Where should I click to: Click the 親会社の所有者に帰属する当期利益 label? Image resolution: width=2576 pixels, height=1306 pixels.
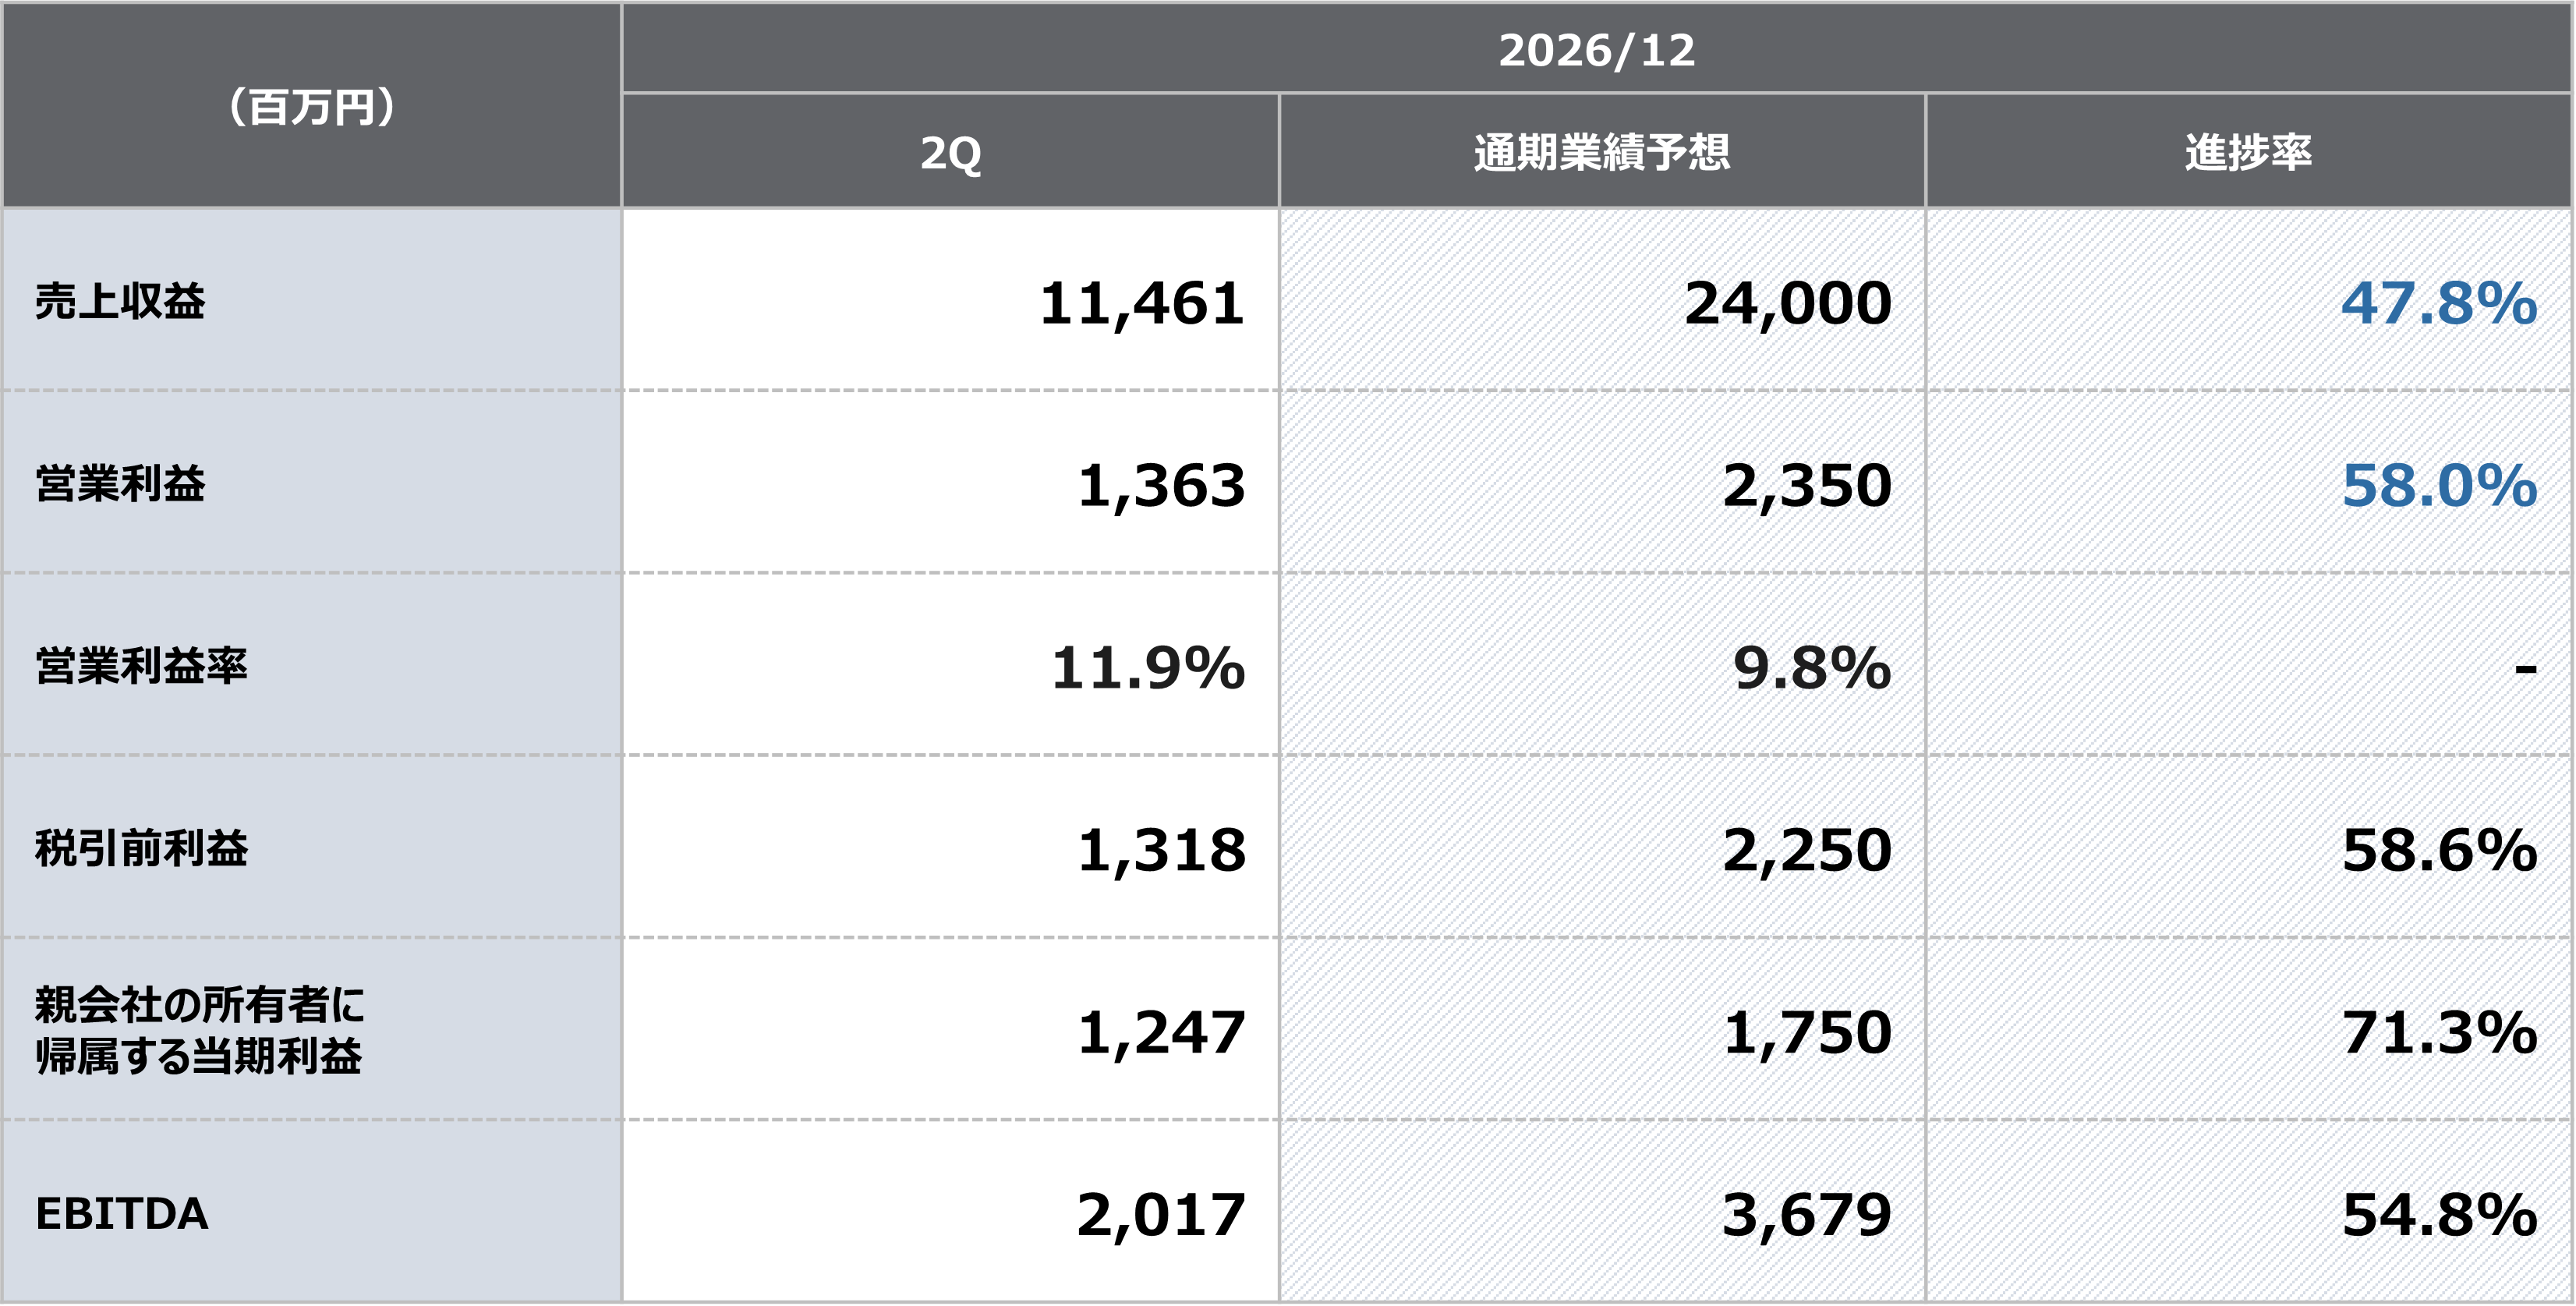tap(199, 1030)
